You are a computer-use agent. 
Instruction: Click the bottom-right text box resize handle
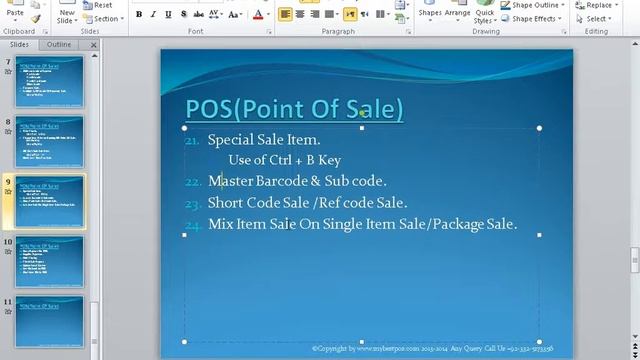pos(539,342)
